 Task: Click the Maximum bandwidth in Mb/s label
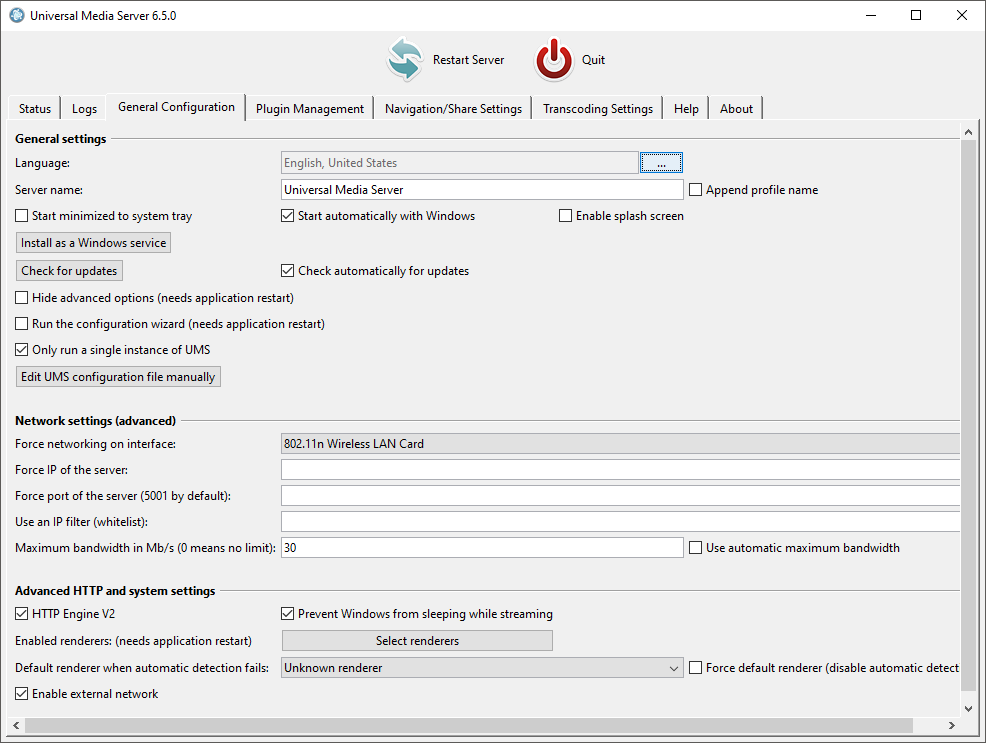click(145, 548)
